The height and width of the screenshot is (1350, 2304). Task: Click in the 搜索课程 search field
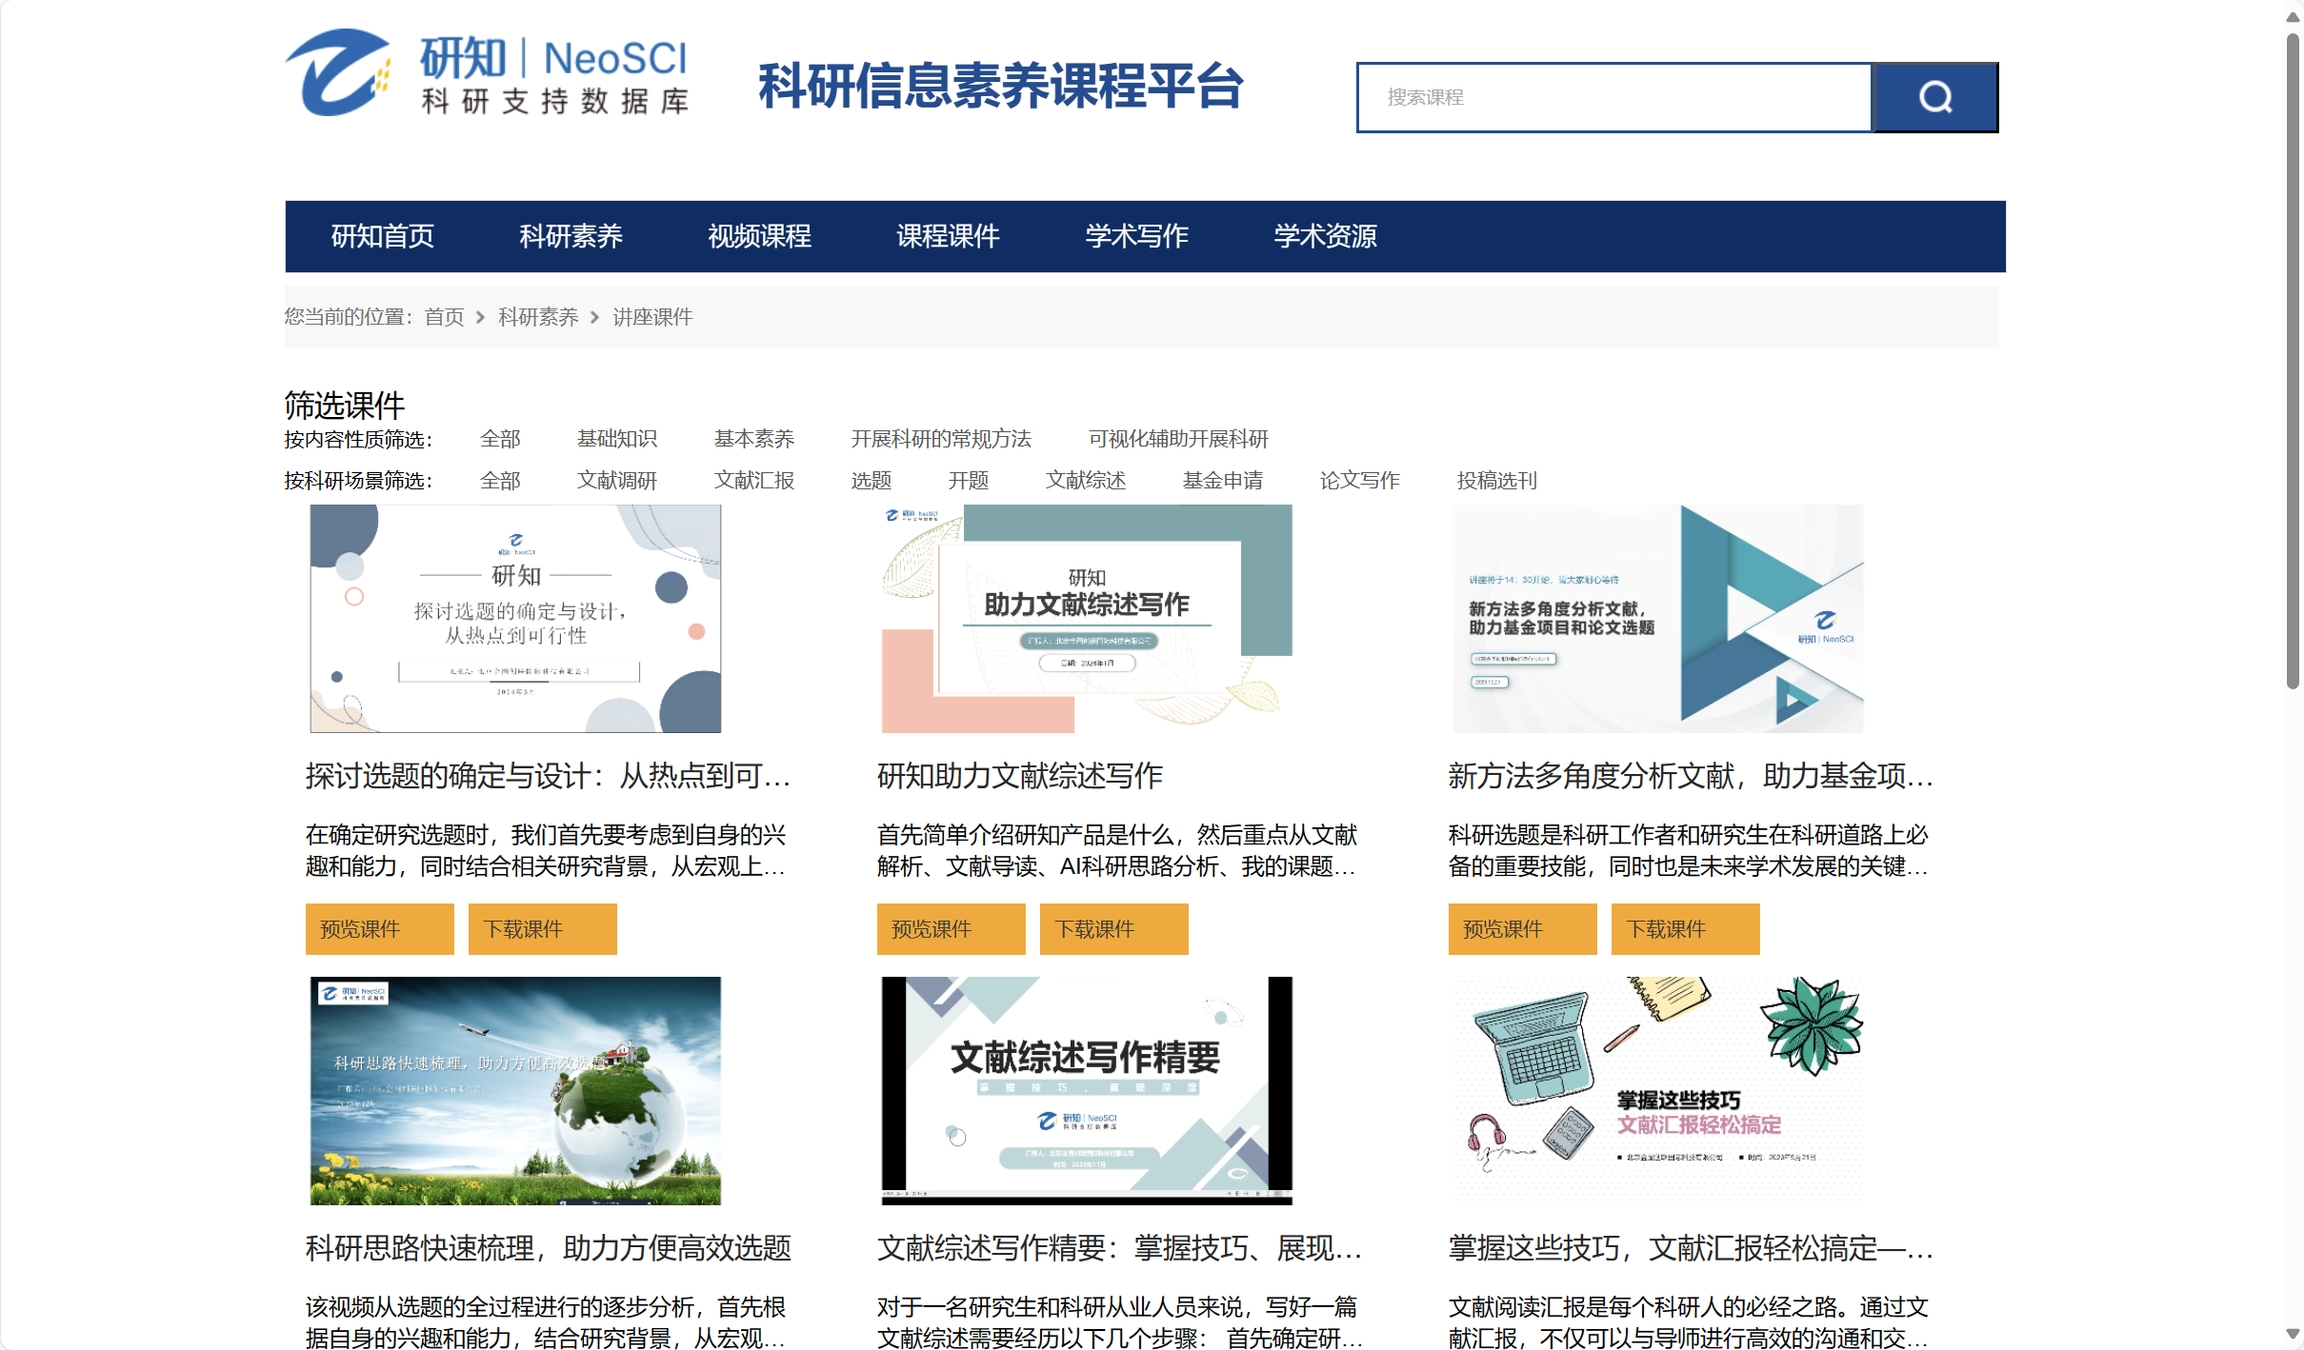click(x=1614, y=97)
